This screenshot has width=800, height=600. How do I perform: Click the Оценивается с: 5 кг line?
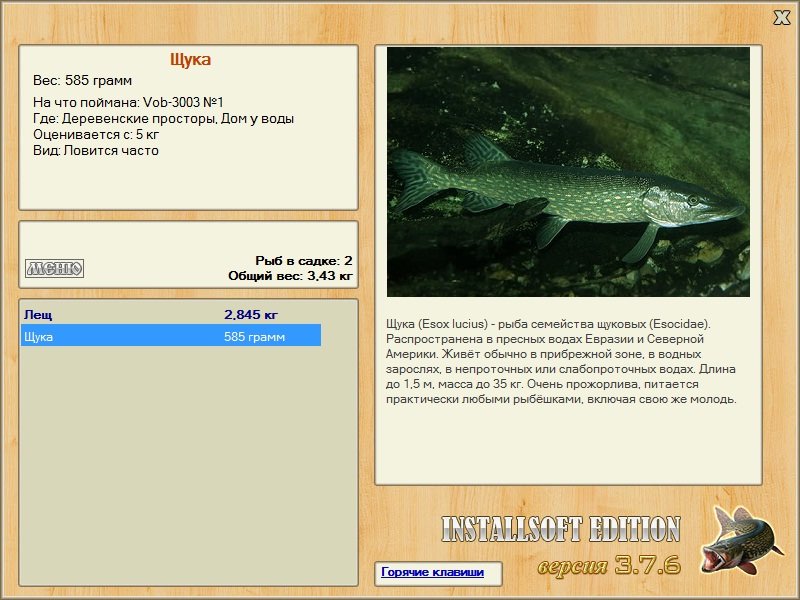tap(96, 135)
